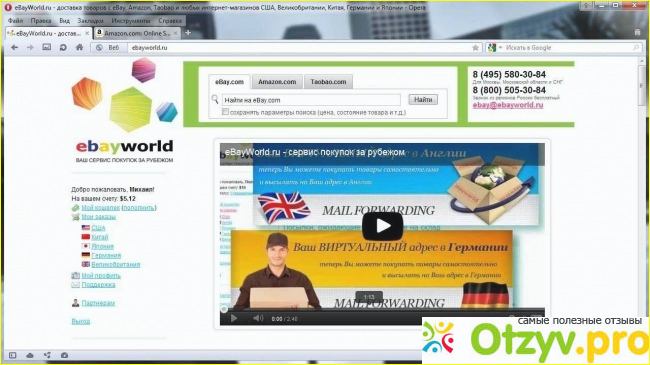Mute the video using the speaker icon
The width and height of the screenshot is (650, 365).
(x=258, y=318)
